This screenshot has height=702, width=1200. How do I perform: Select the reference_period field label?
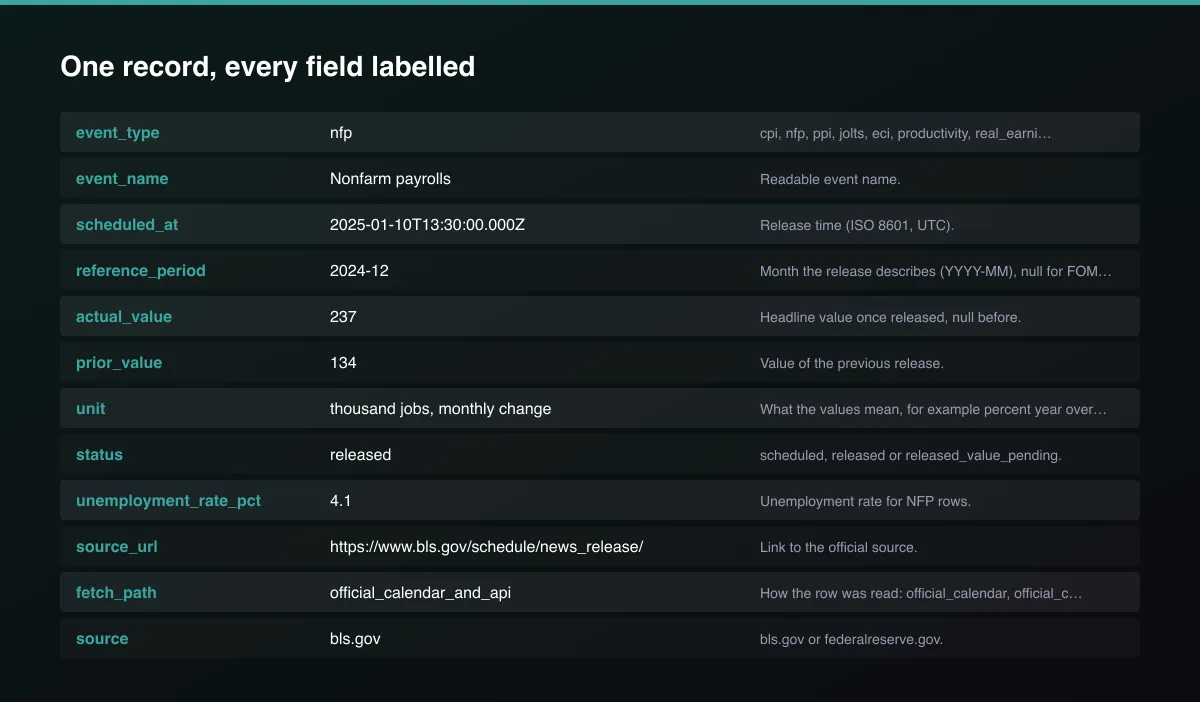(141, 271)
